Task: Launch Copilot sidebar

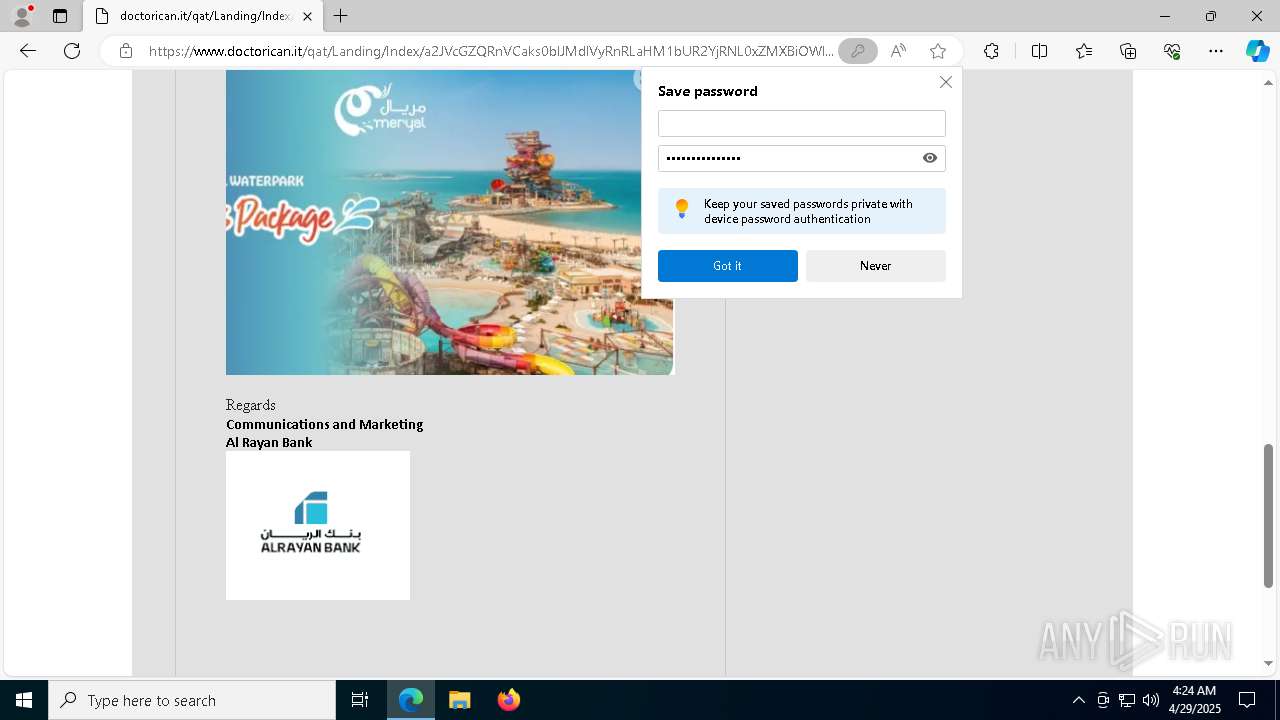Action: (x=1257, y=51)
